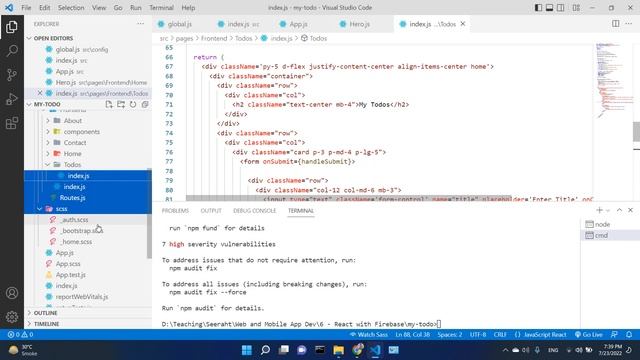Click New File icon in MY-TODO header
The width and height of the screenshot is (640, 360).
[x=109, y=104]
